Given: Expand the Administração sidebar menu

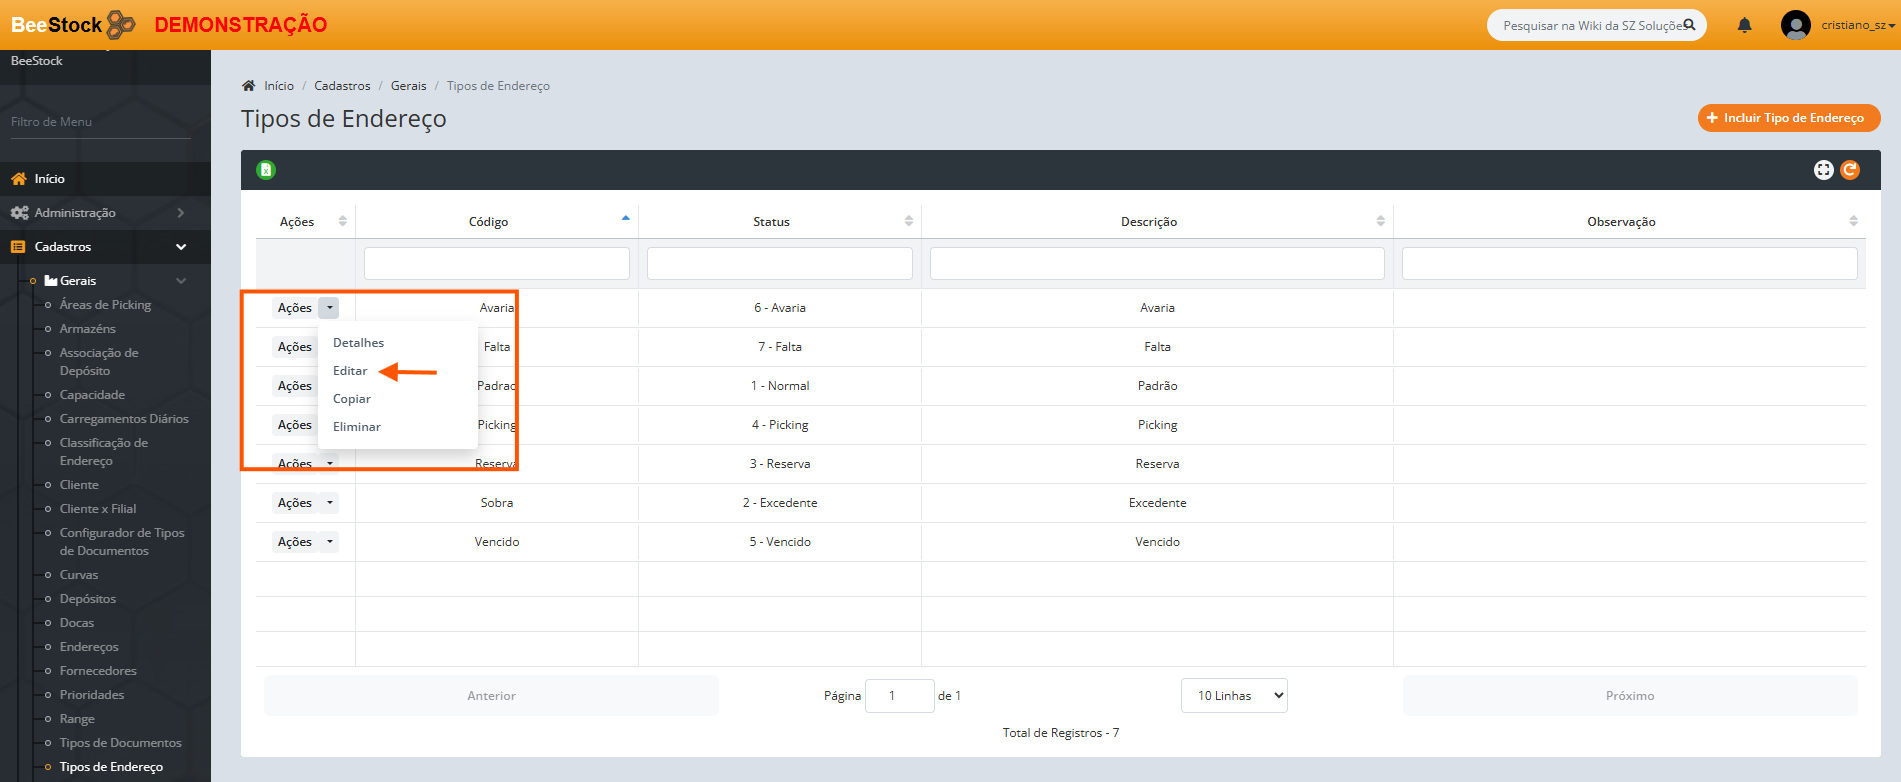Looking at the screenshot, I should 96,213.
